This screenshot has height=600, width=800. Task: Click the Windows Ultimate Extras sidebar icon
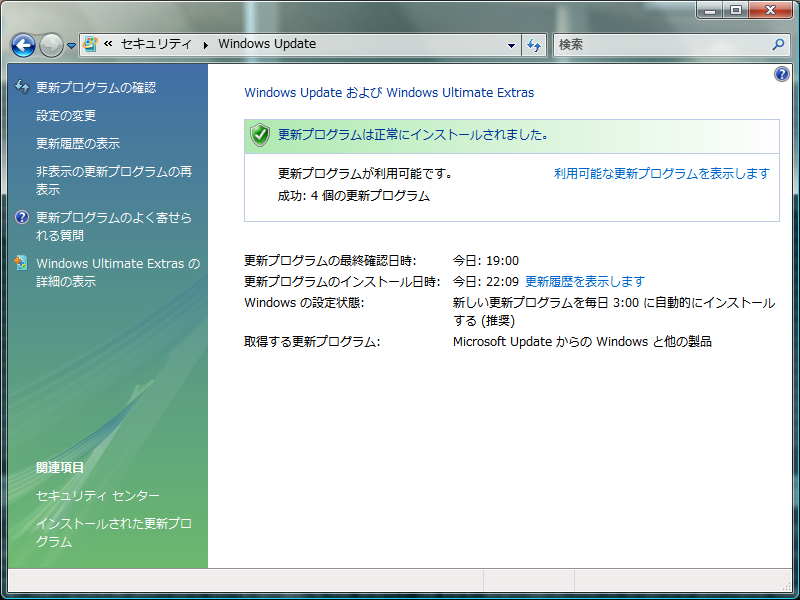(21, 263)
